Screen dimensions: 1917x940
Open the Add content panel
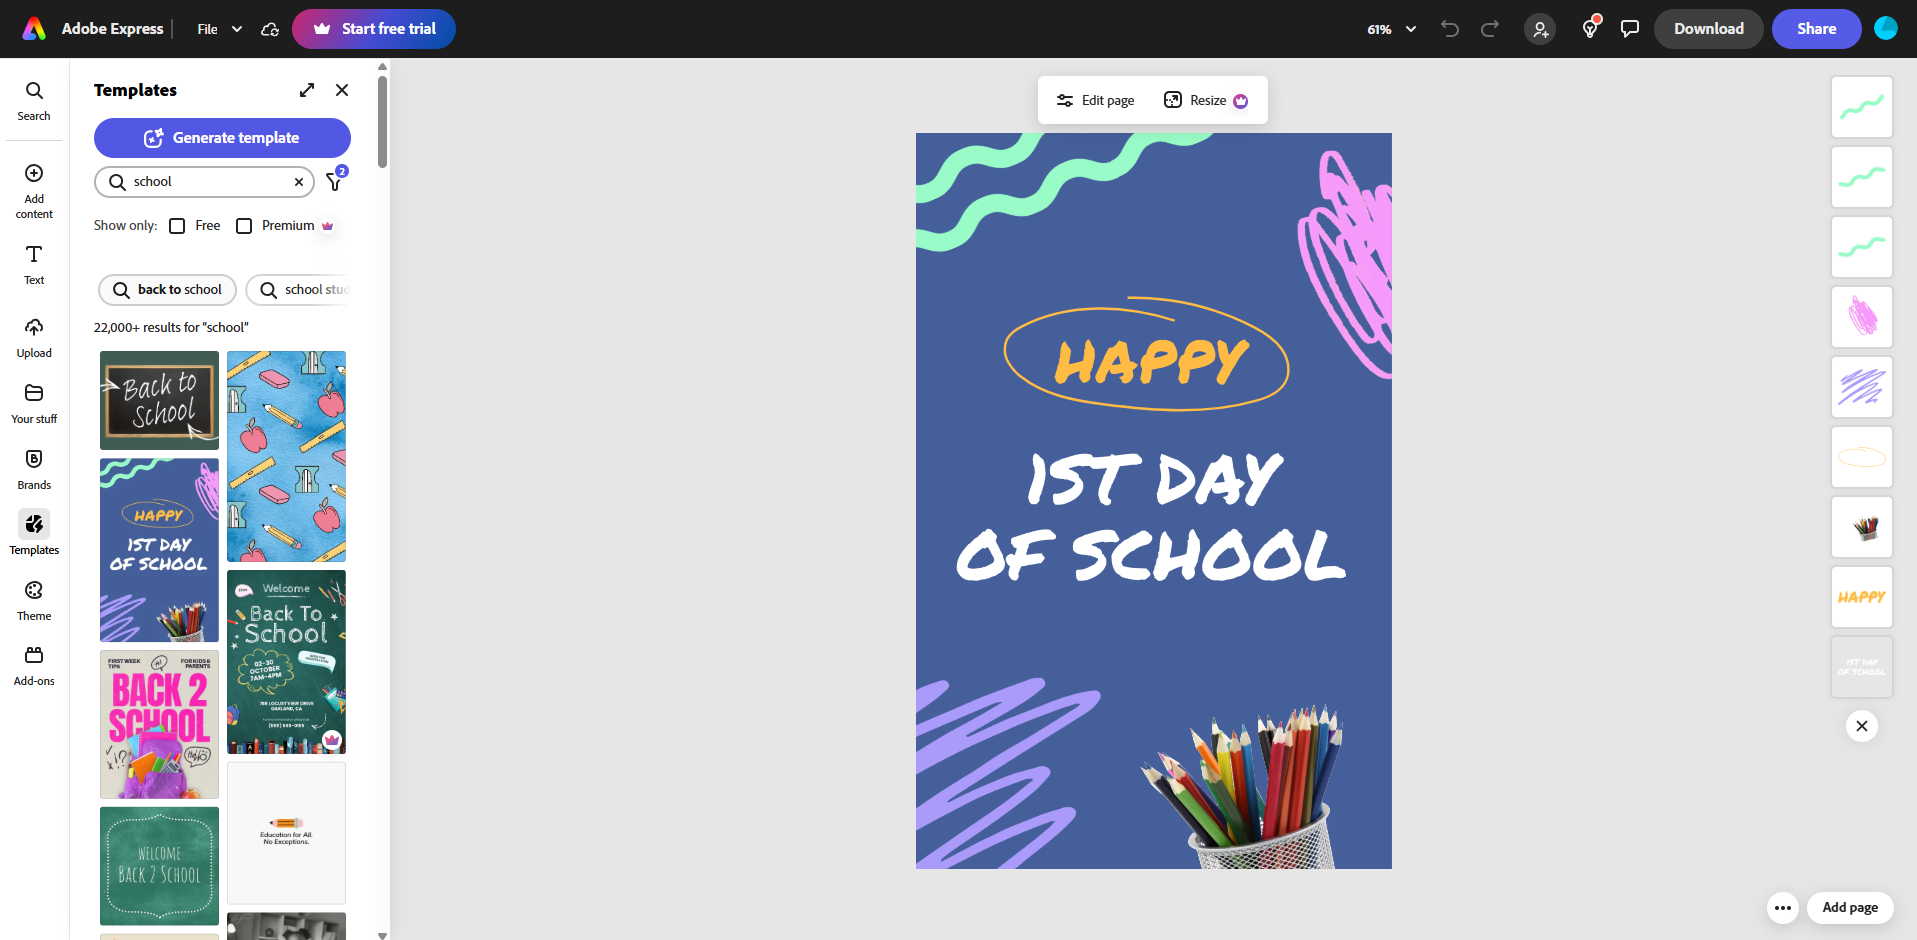point(33,188)
